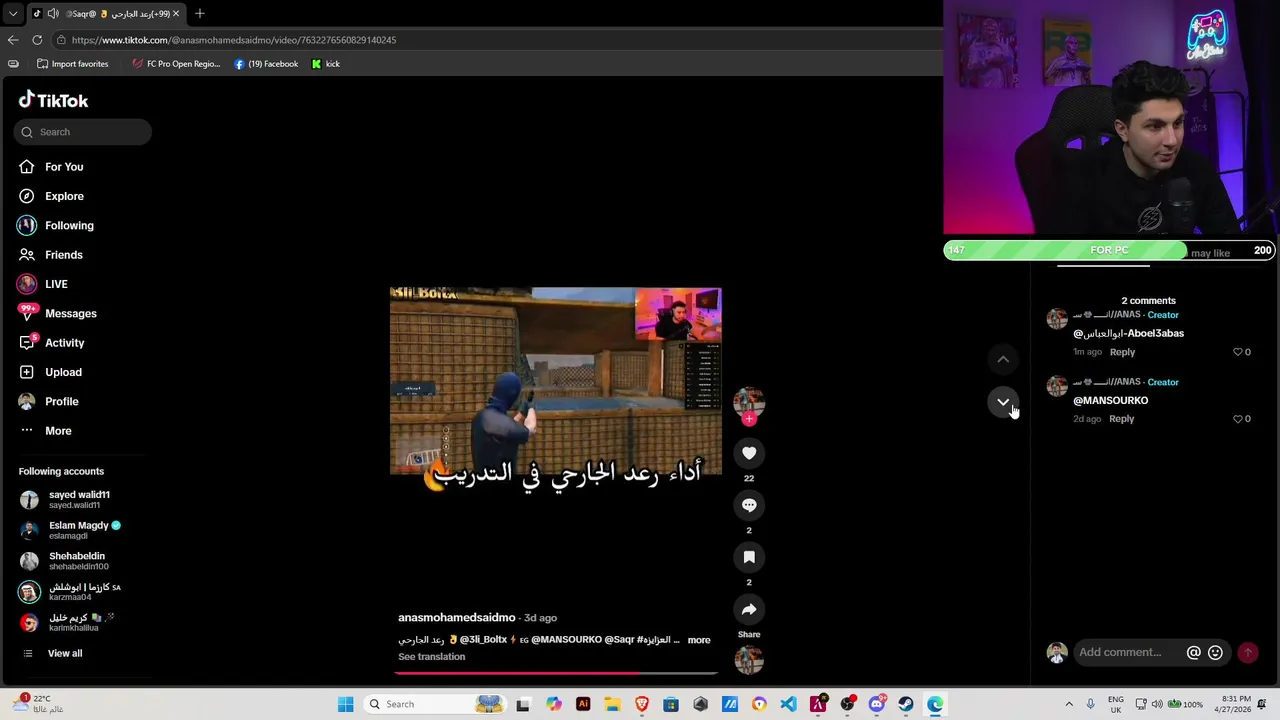This screenshot has width=1280, height=720.
Task: Go to previous video with up chevron
Action: pyautogui.click(x=1003, y=359)
